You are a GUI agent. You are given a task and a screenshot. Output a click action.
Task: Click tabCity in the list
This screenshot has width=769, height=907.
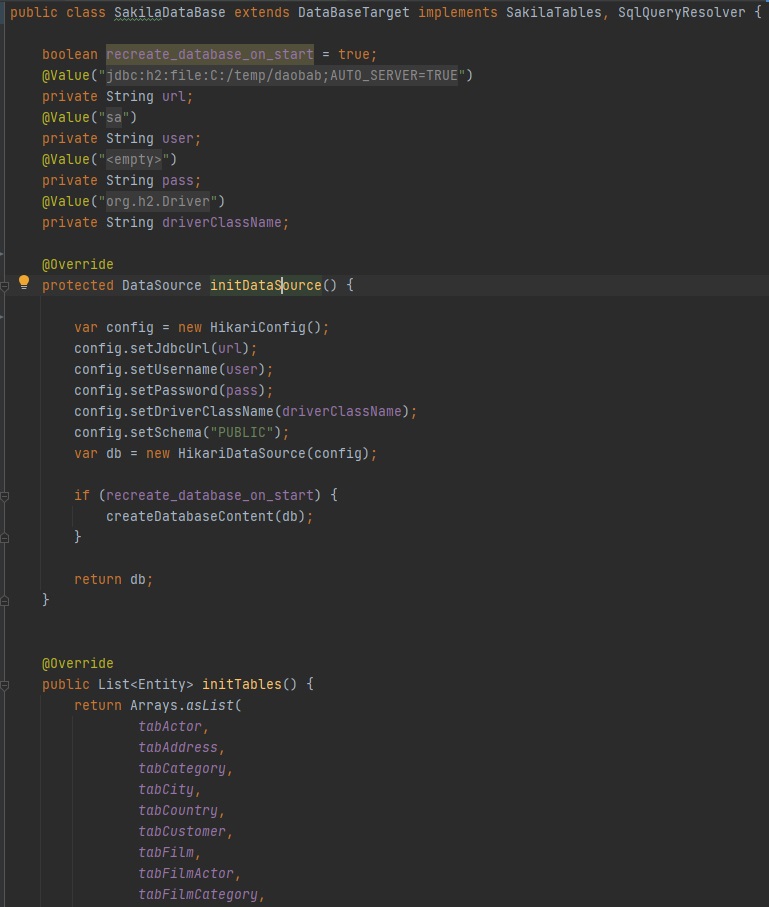pyautogui.click(x=166, y=790)
